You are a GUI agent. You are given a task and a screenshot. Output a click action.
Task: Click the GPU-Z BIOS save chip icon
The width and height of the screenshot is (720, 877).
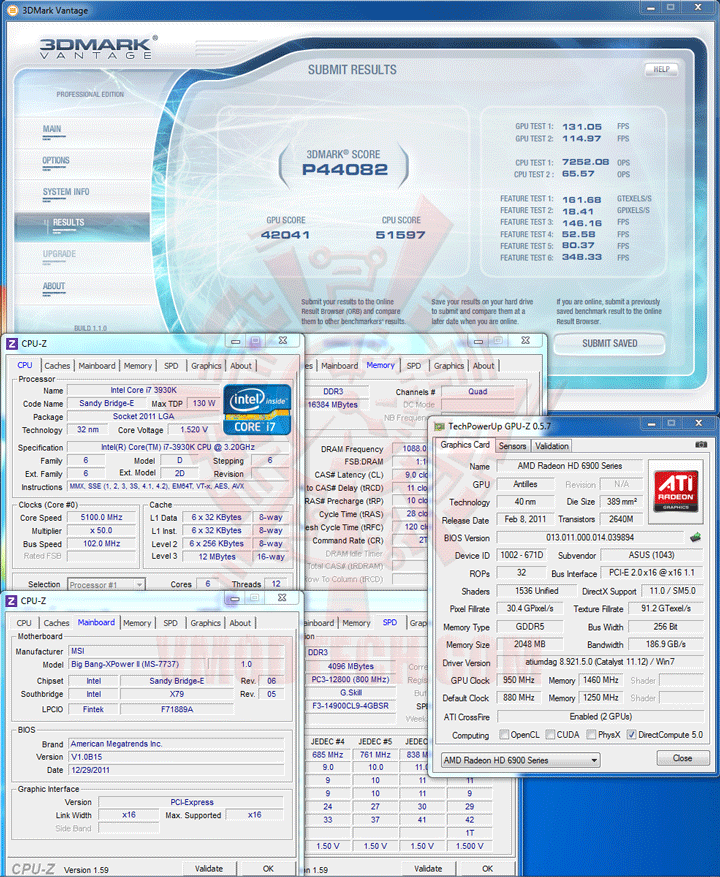[x=695, y=537]
